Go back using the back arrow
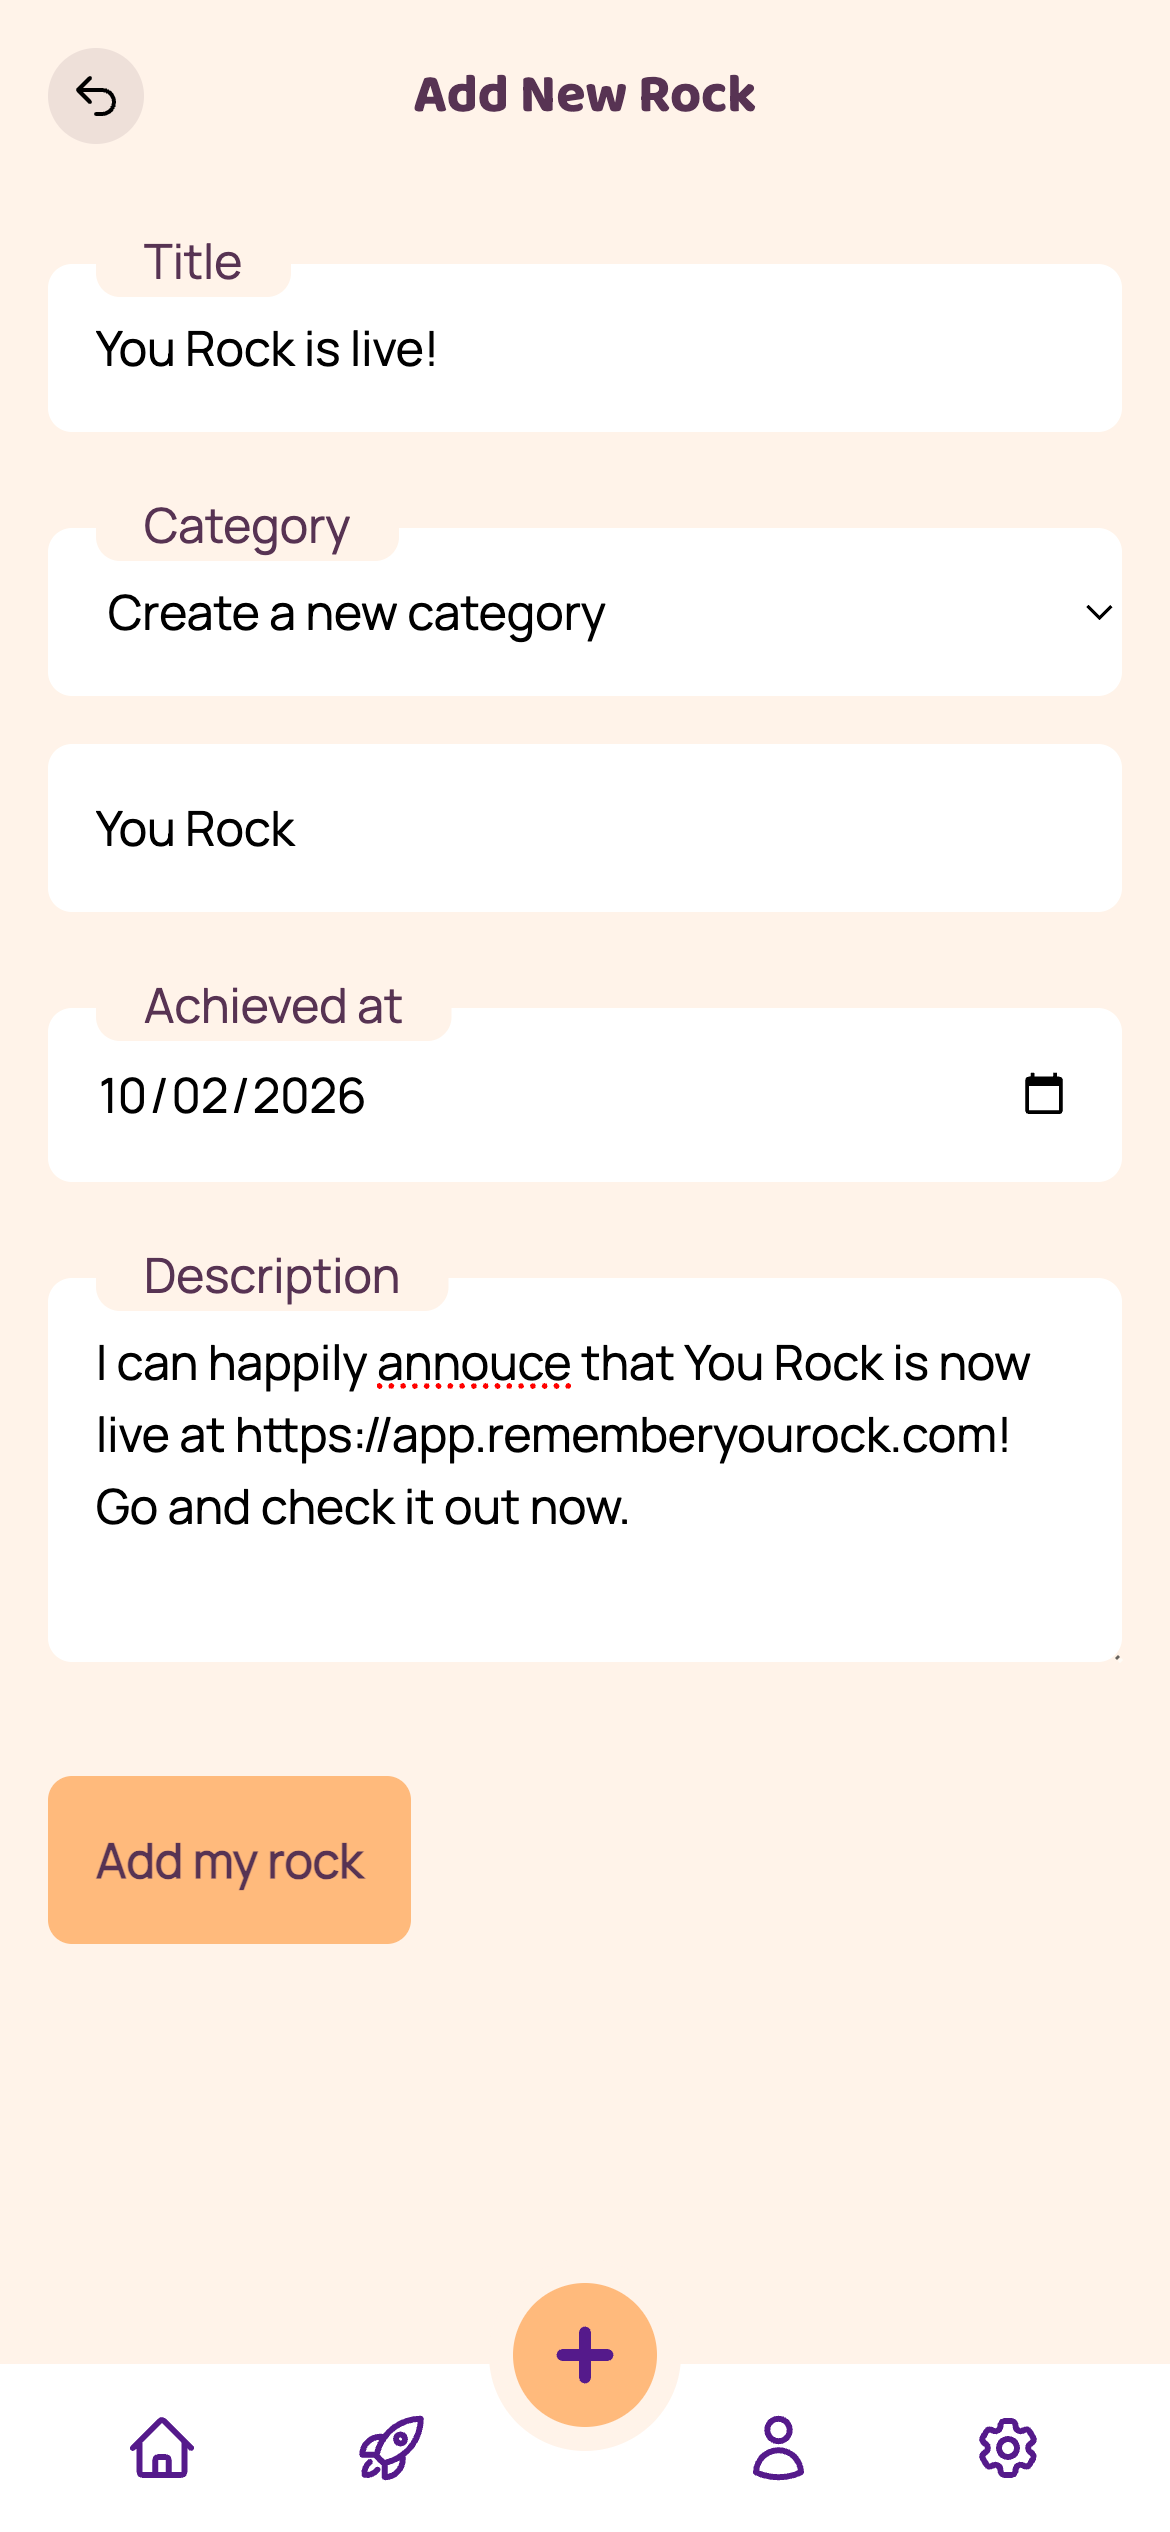The image size is (1170, 2532). [x=96, y=95]
